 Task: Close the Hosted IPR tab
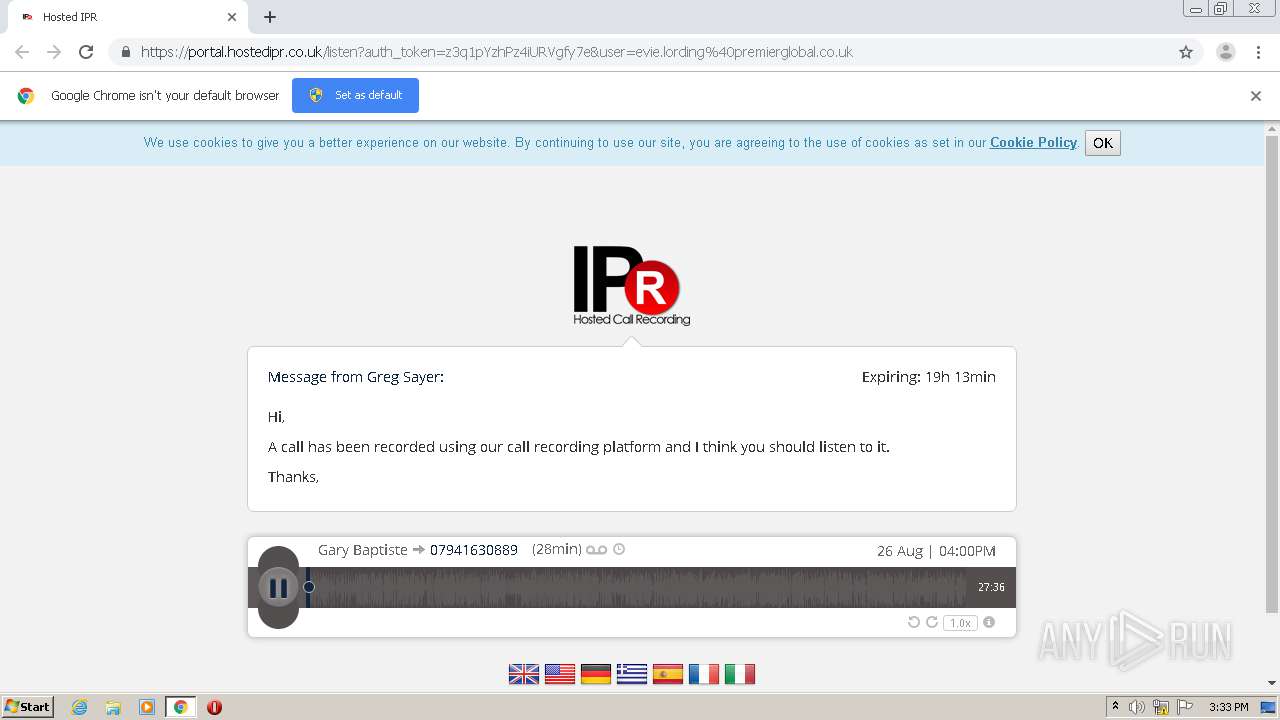[x=231, y=17]
